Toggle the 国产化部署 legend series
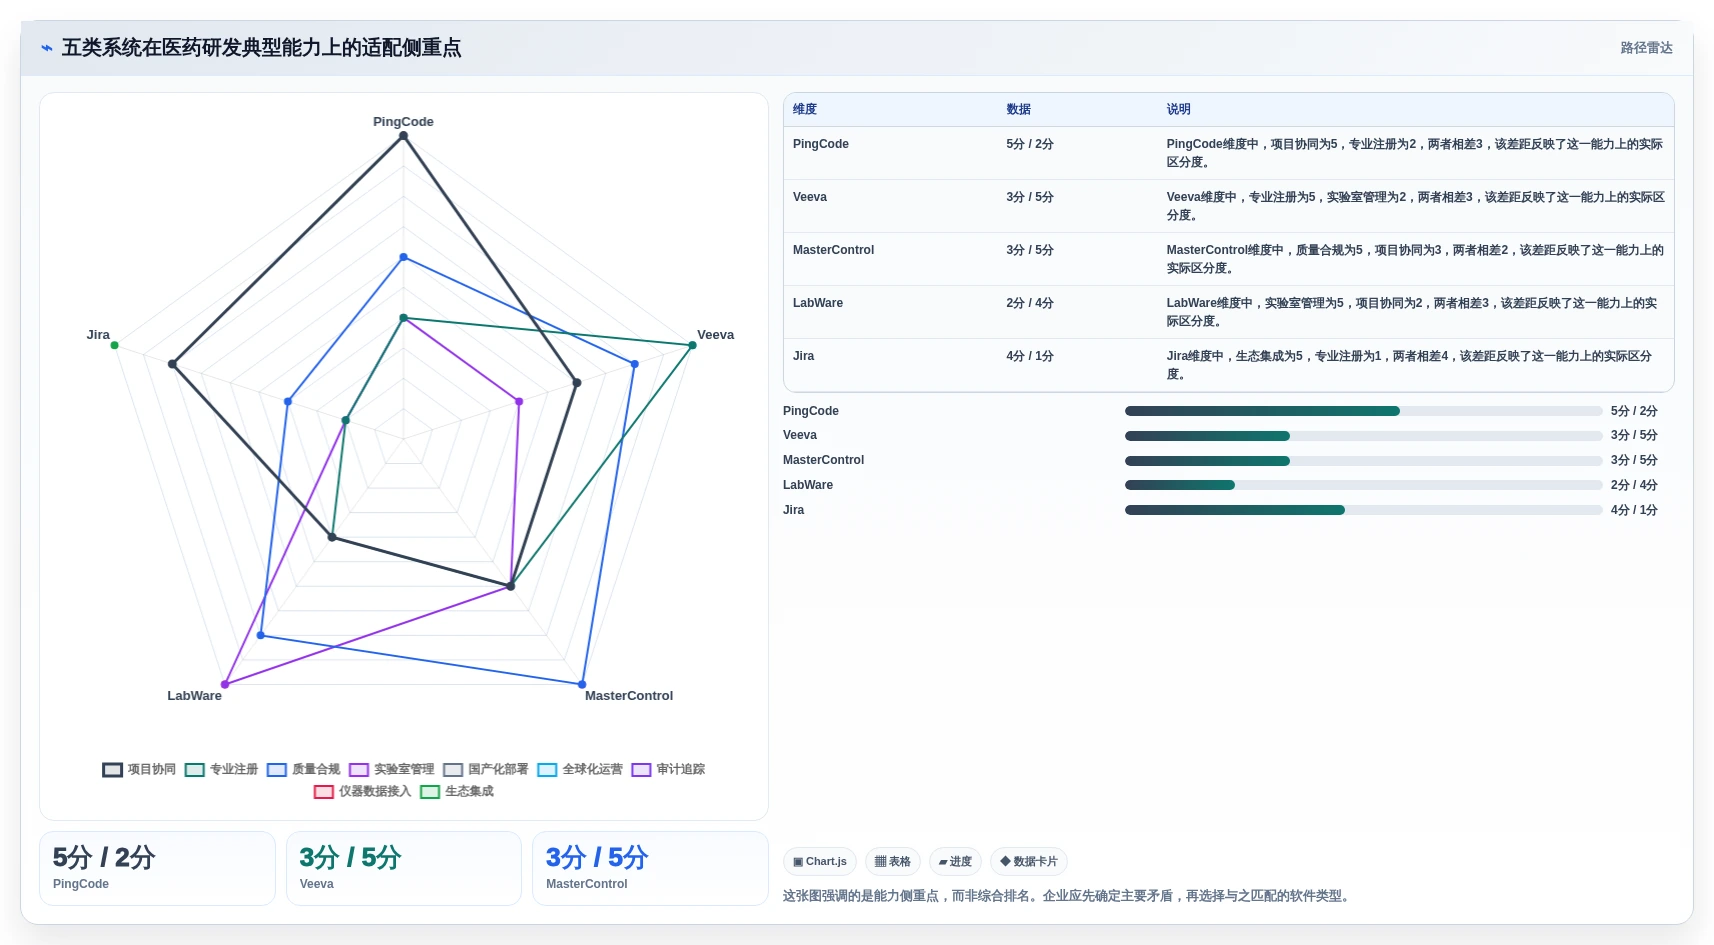The image size is (1714, 945). coord(486,769)
